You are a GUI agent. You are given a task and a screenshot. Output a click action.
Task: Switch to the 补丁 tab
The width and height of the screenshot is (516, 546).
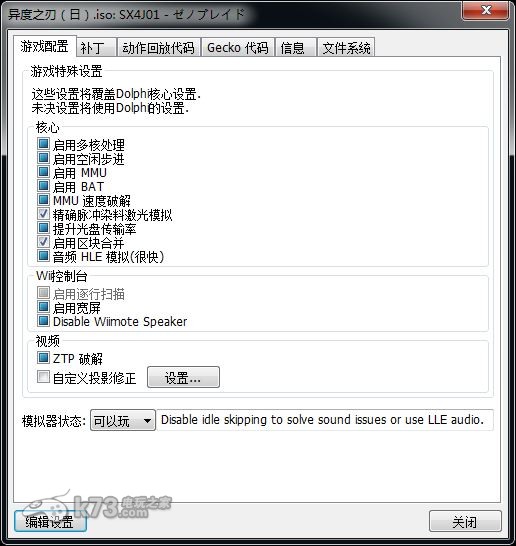click(x=96, y=47)
